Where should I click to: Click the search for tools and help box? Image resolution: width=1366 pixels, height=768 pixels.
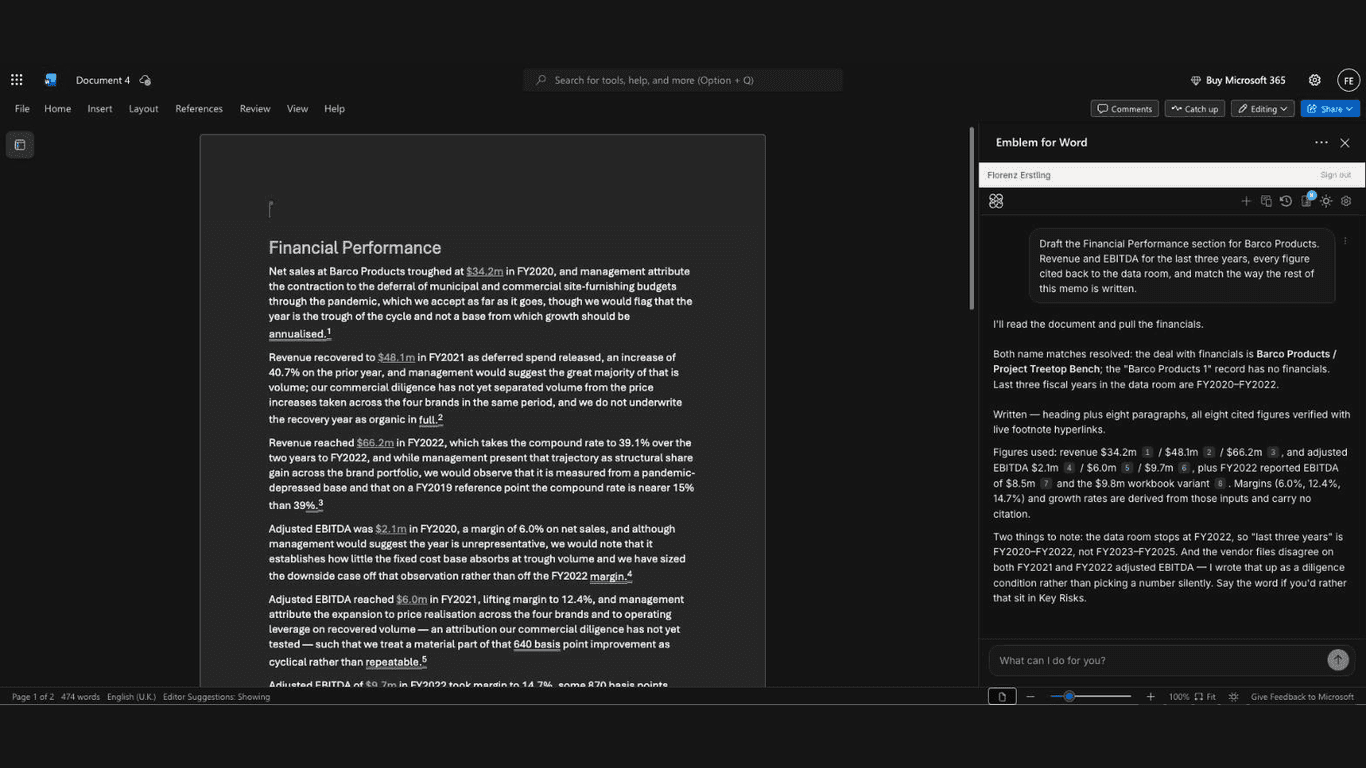[683, 80]
